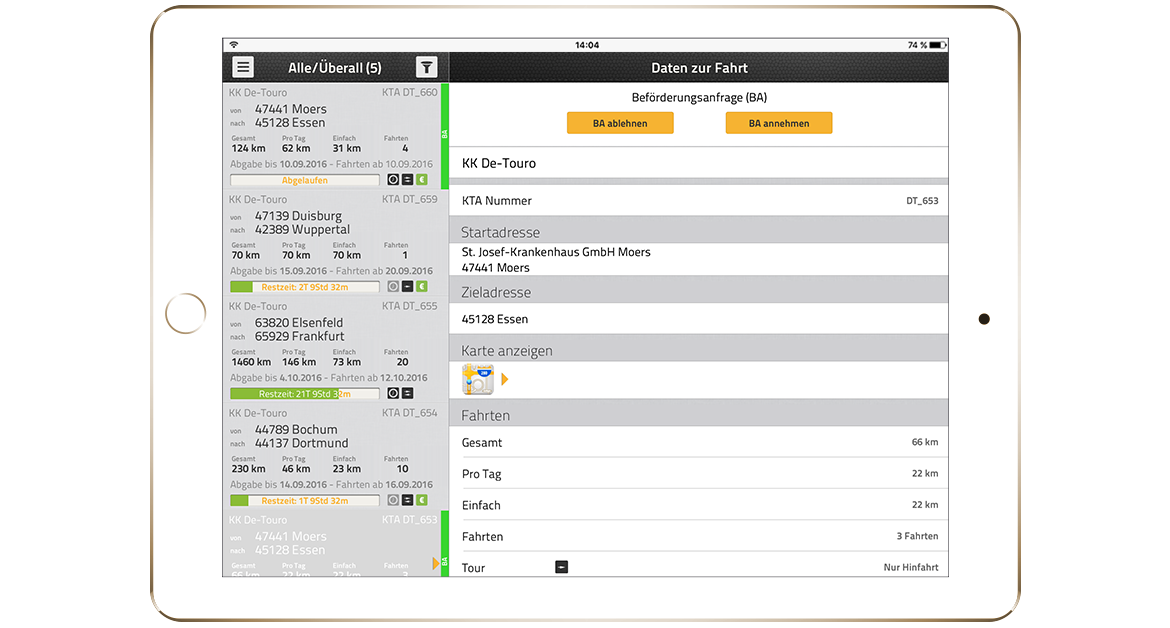This screenshot has width=1170, height=628.
Task: Tap the 3 Fahrten value
Action: pyautogui.click(x=917, y=536)
